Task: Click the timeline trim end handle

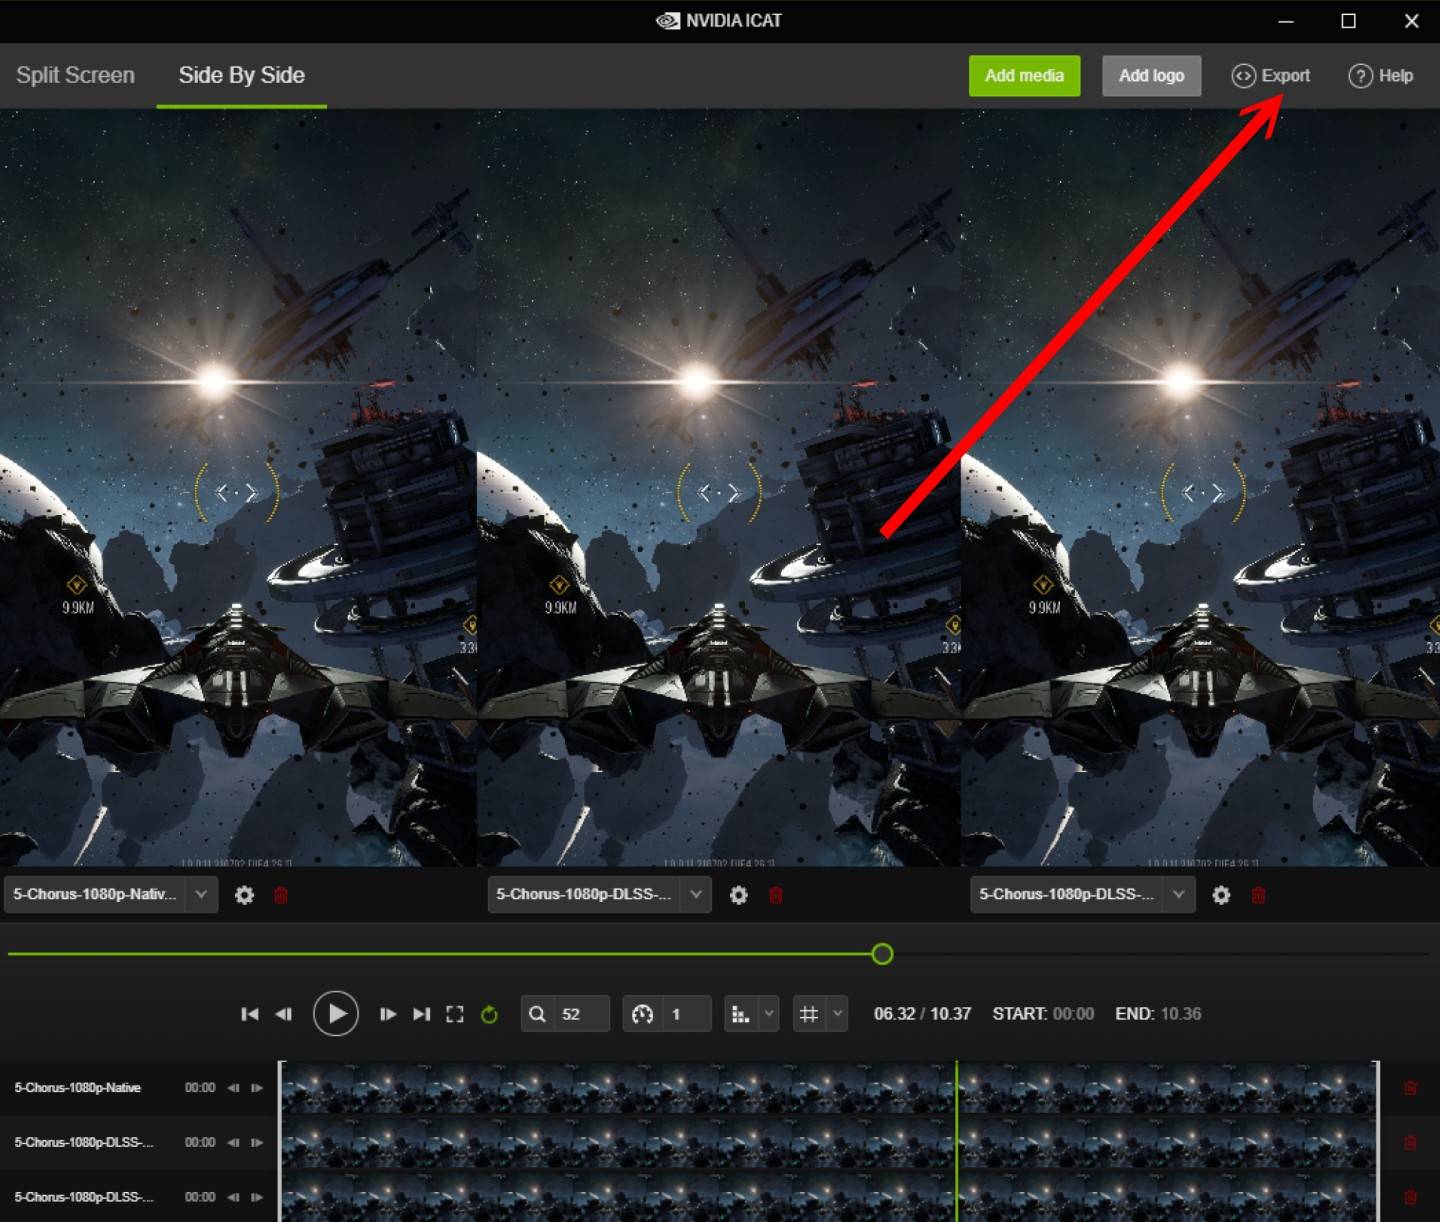Action: (x=1377, y=1141)
